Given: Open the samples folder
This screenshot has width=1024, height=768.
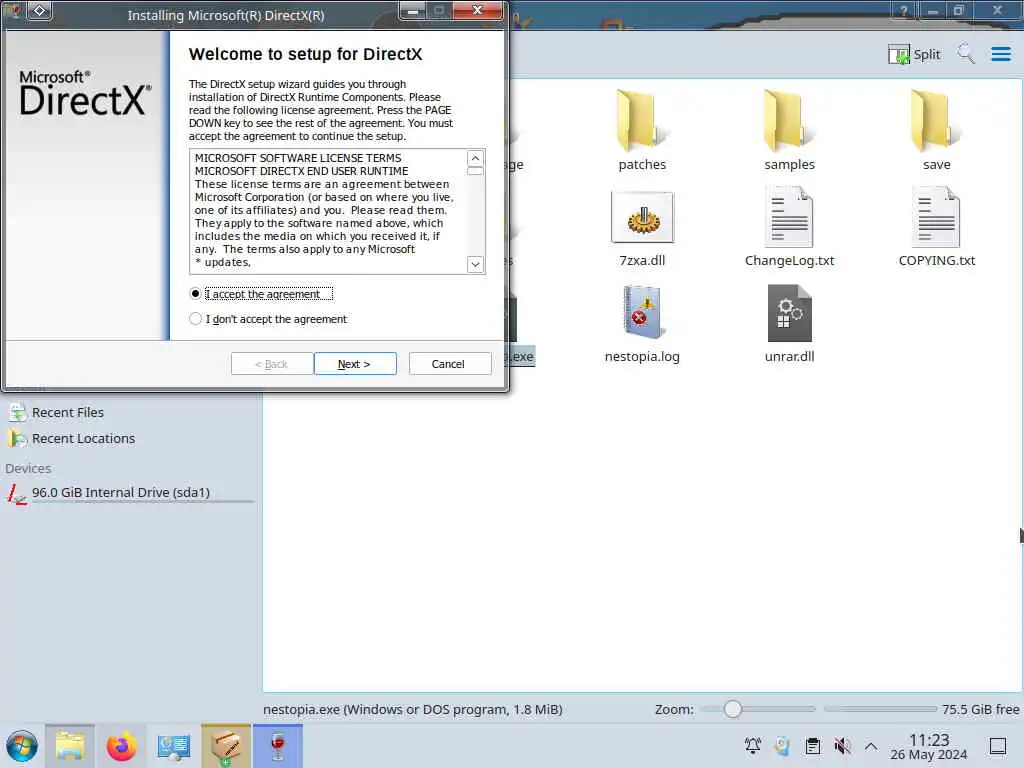Looking at the screenshot, I should point(789,130).
